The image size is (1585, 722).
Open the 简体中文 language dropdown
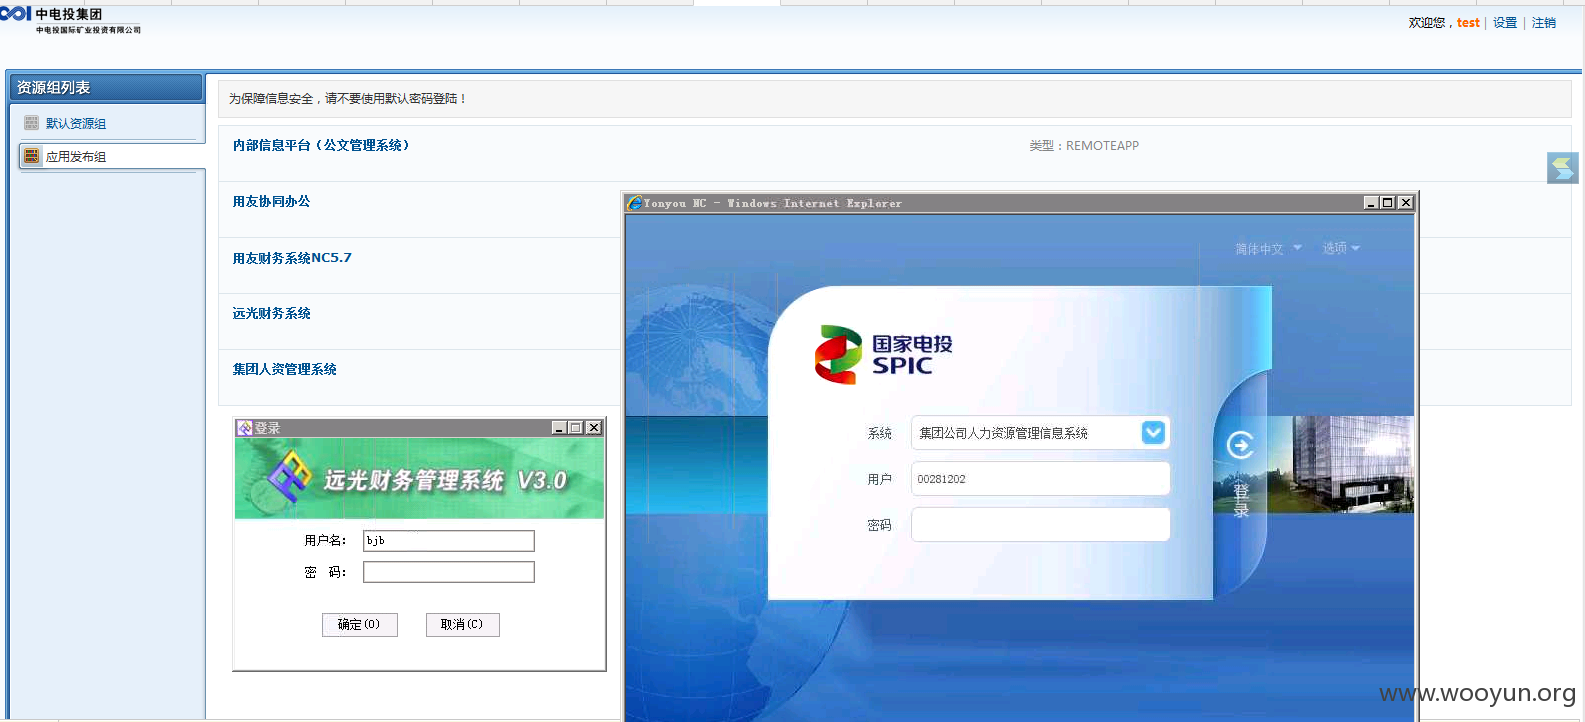(1268, 249)
